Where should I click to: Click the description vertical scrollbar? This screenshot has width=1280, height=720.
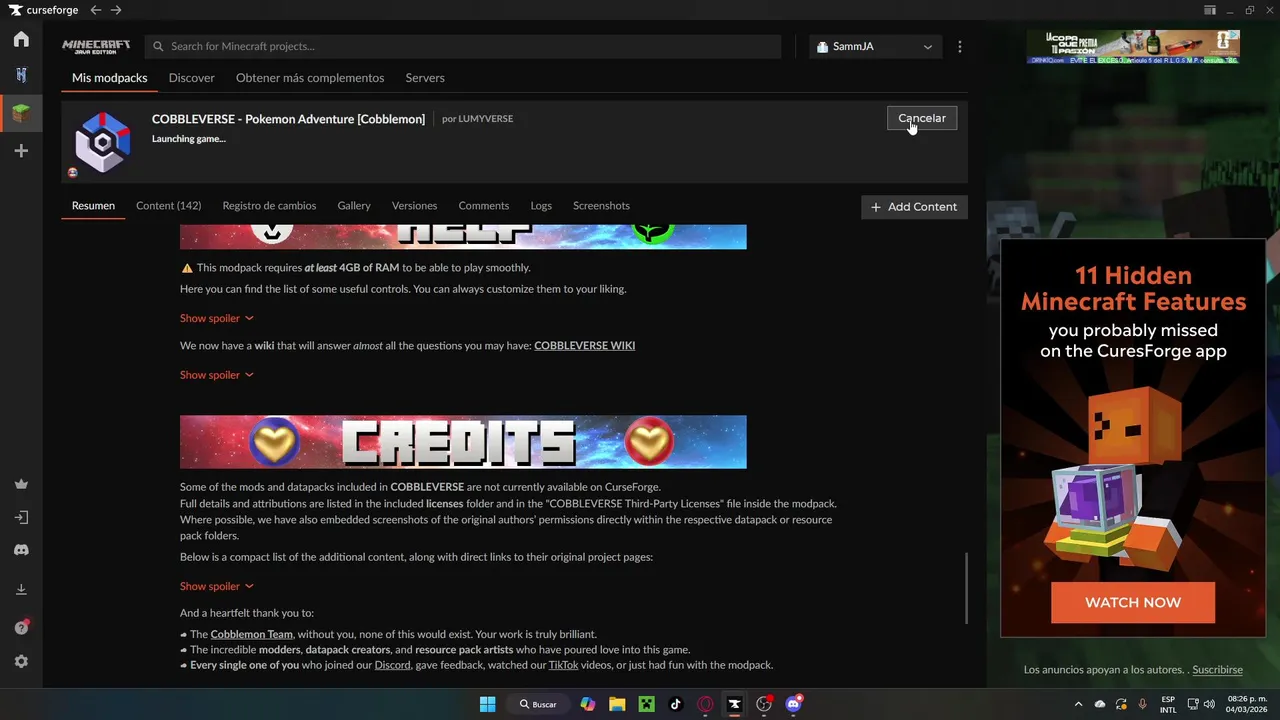pos(966,587)
